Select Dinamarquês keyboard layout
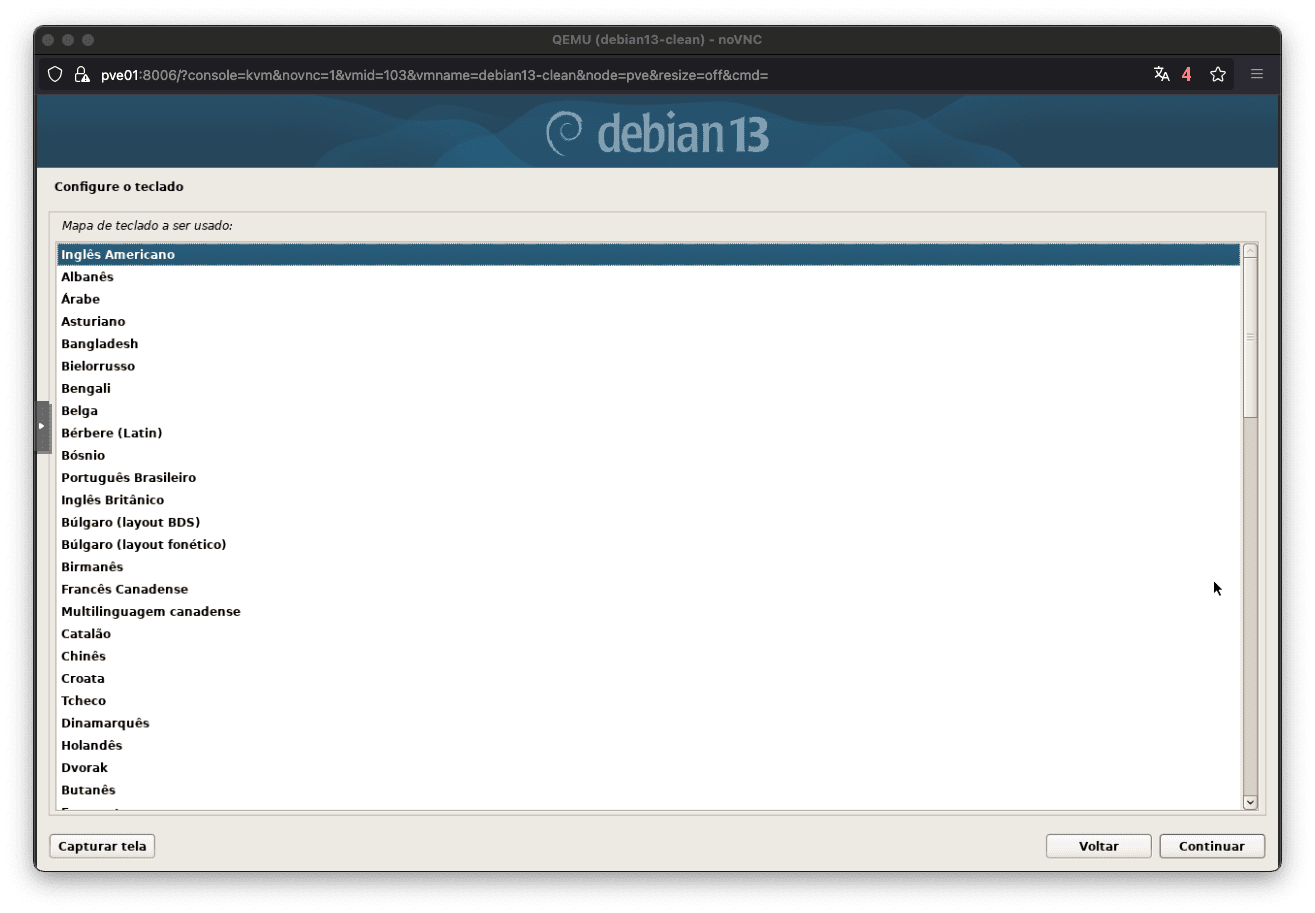This screenshot has height=913, width=1315. point(648,724)
